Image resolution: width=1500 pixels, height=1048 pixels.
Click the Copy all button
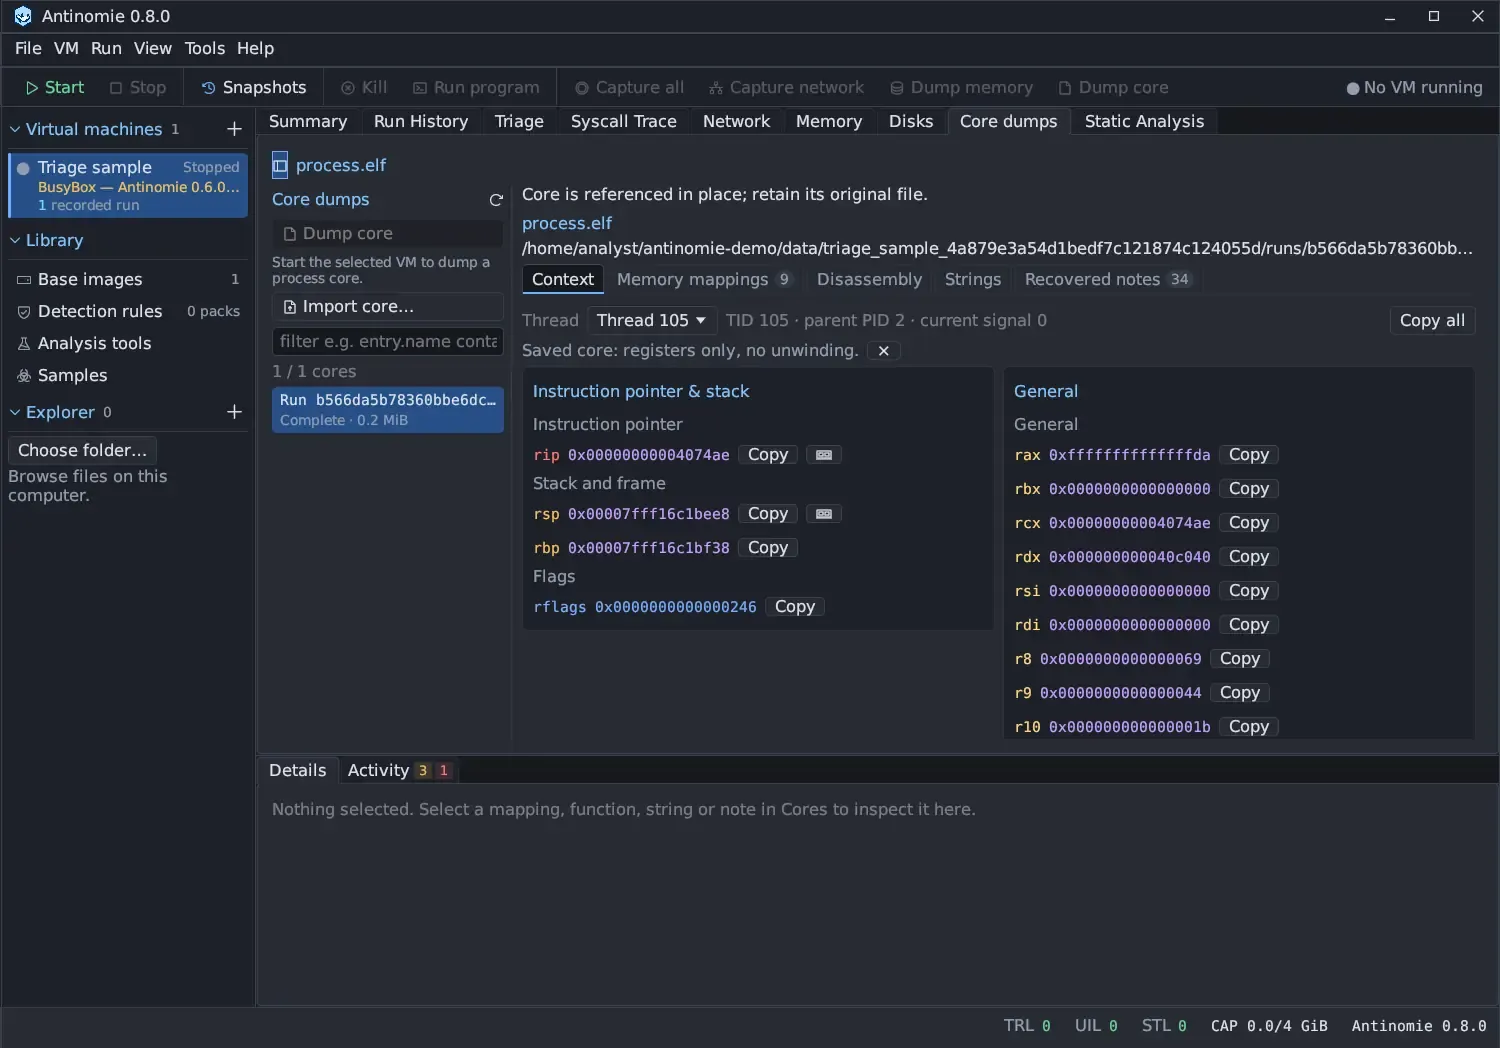point(1432,320)
